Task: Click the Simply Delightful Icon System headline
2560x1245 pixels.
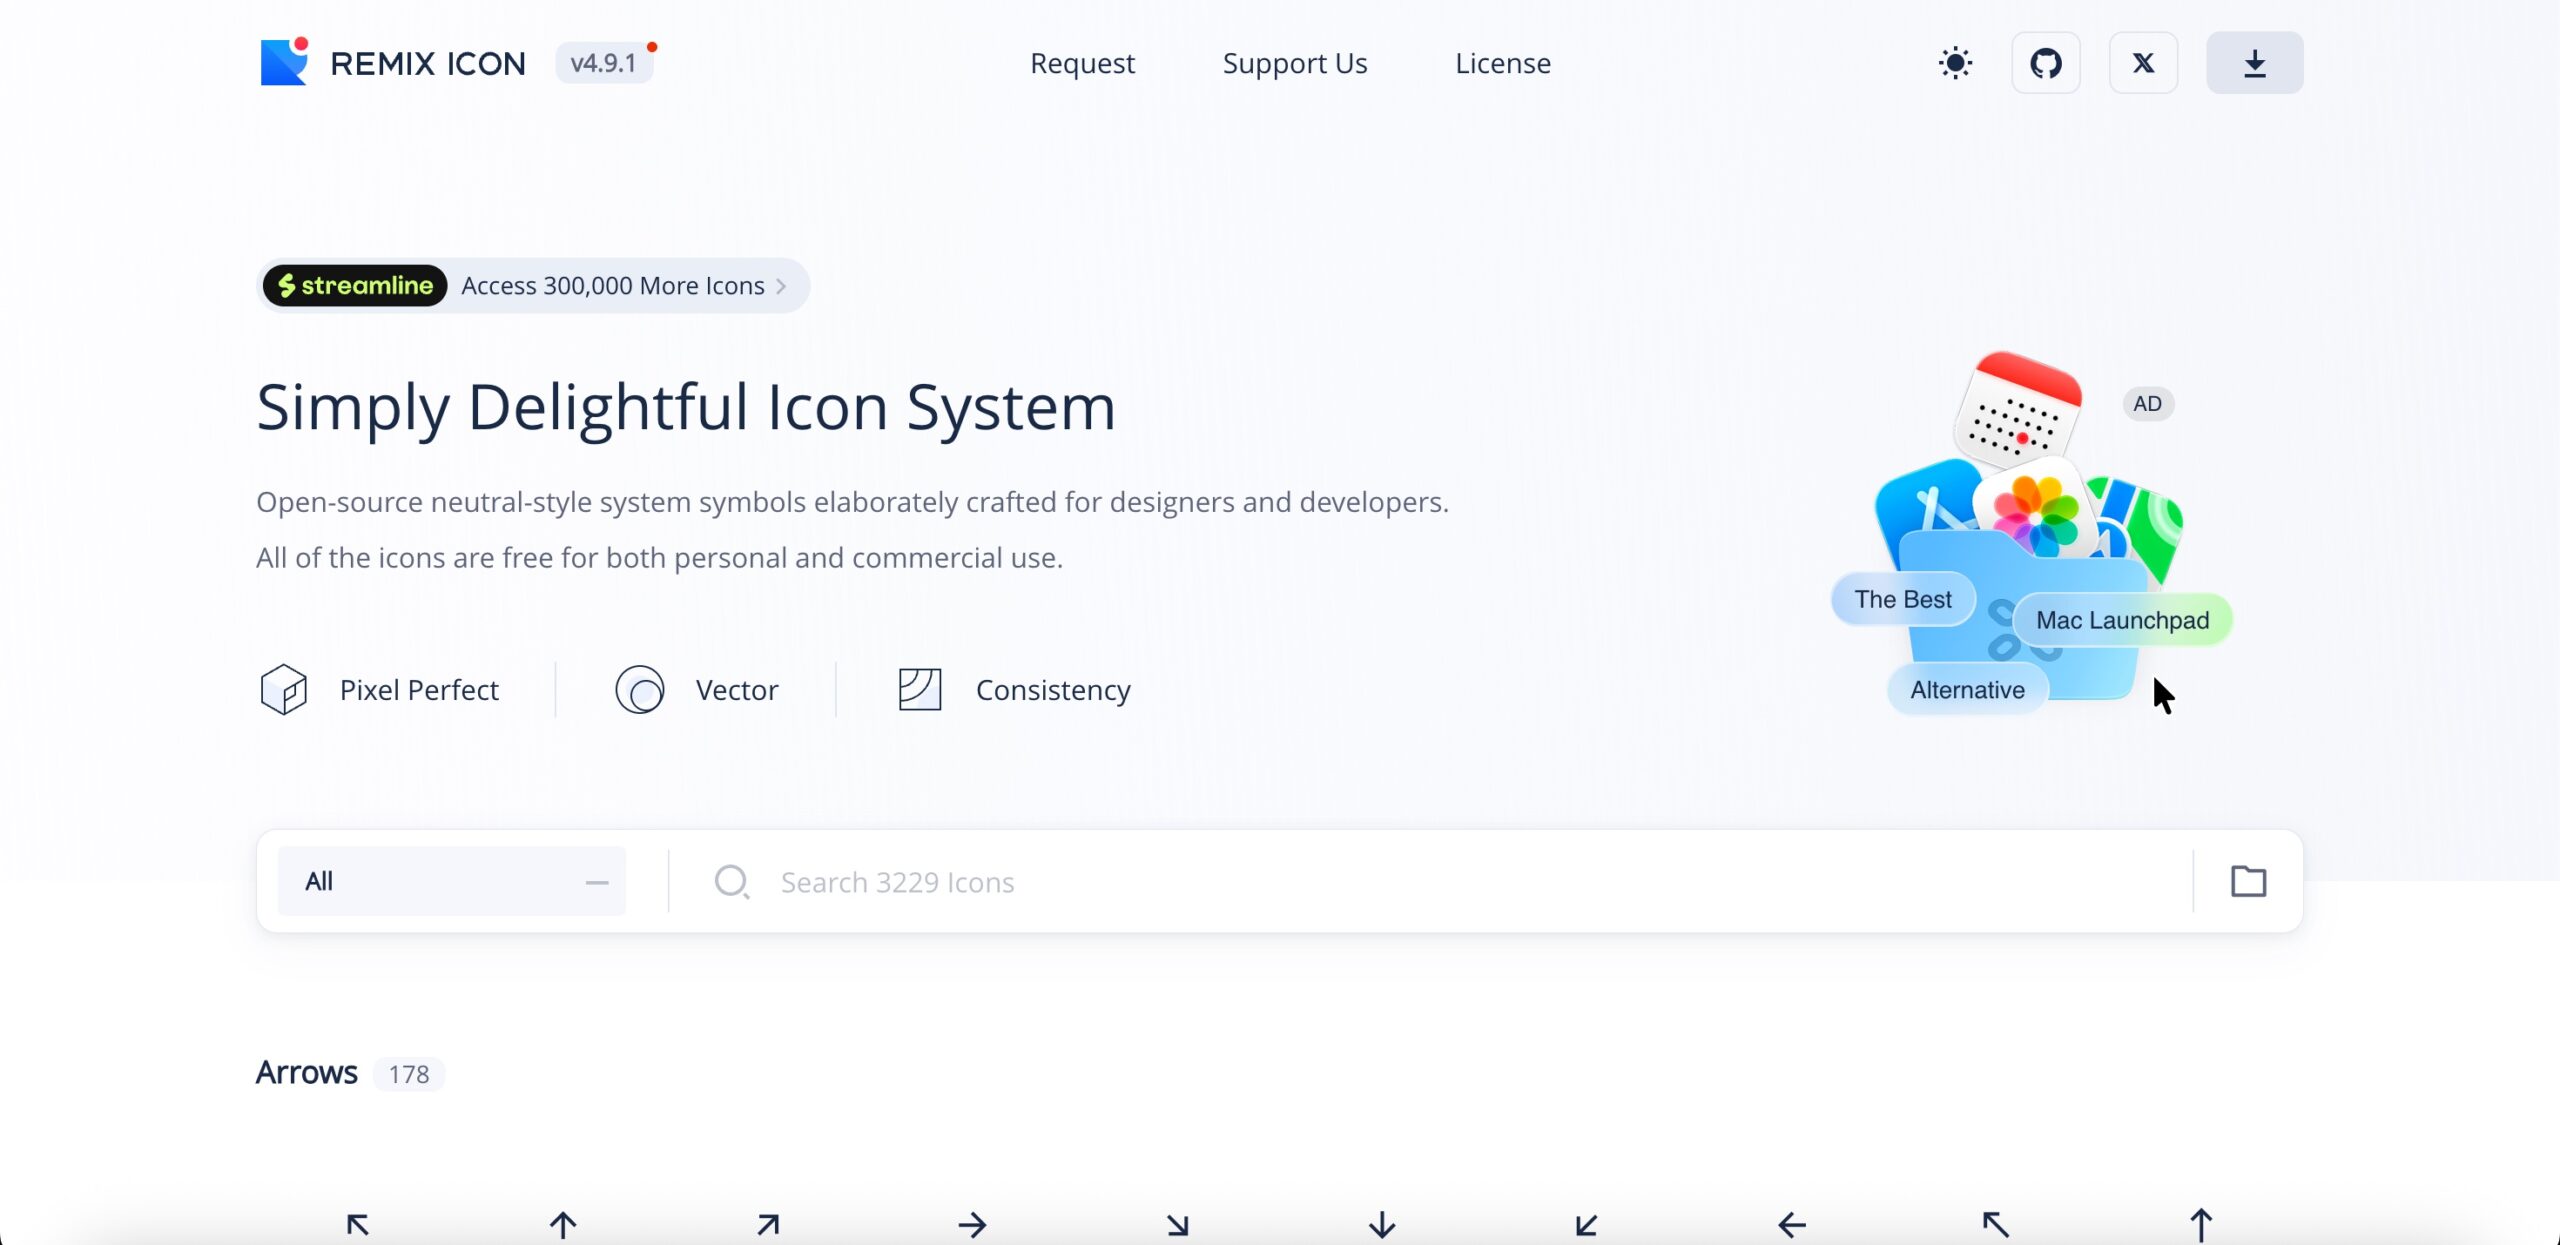Action: tap(686, 408)
